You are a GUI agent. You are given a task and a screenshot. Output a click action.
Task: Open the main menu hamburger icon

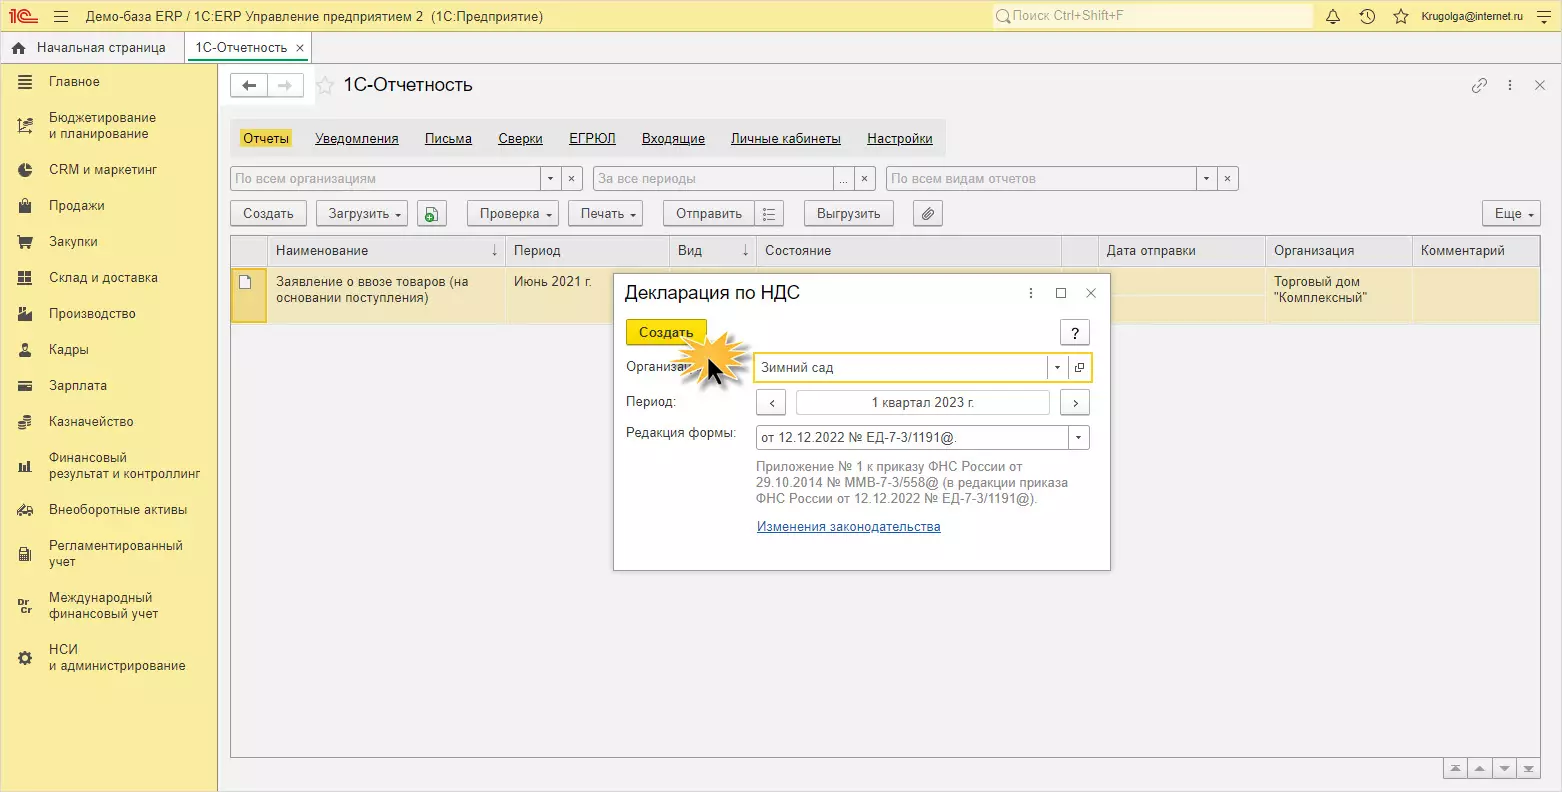click(x=61, y=16)
